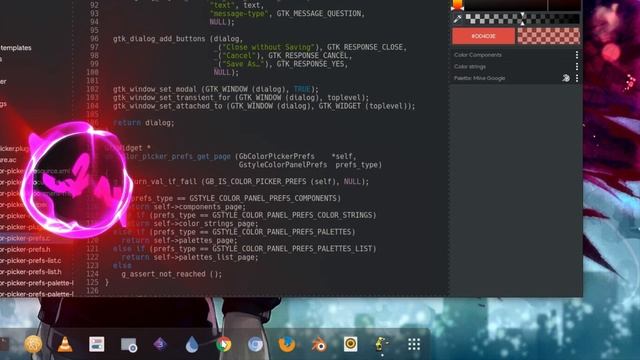Open or-picker-prefs-list.h in the project tree
The width and height of the screenshot is (640, 360).
pyautogui.click(x=31, y=272)
